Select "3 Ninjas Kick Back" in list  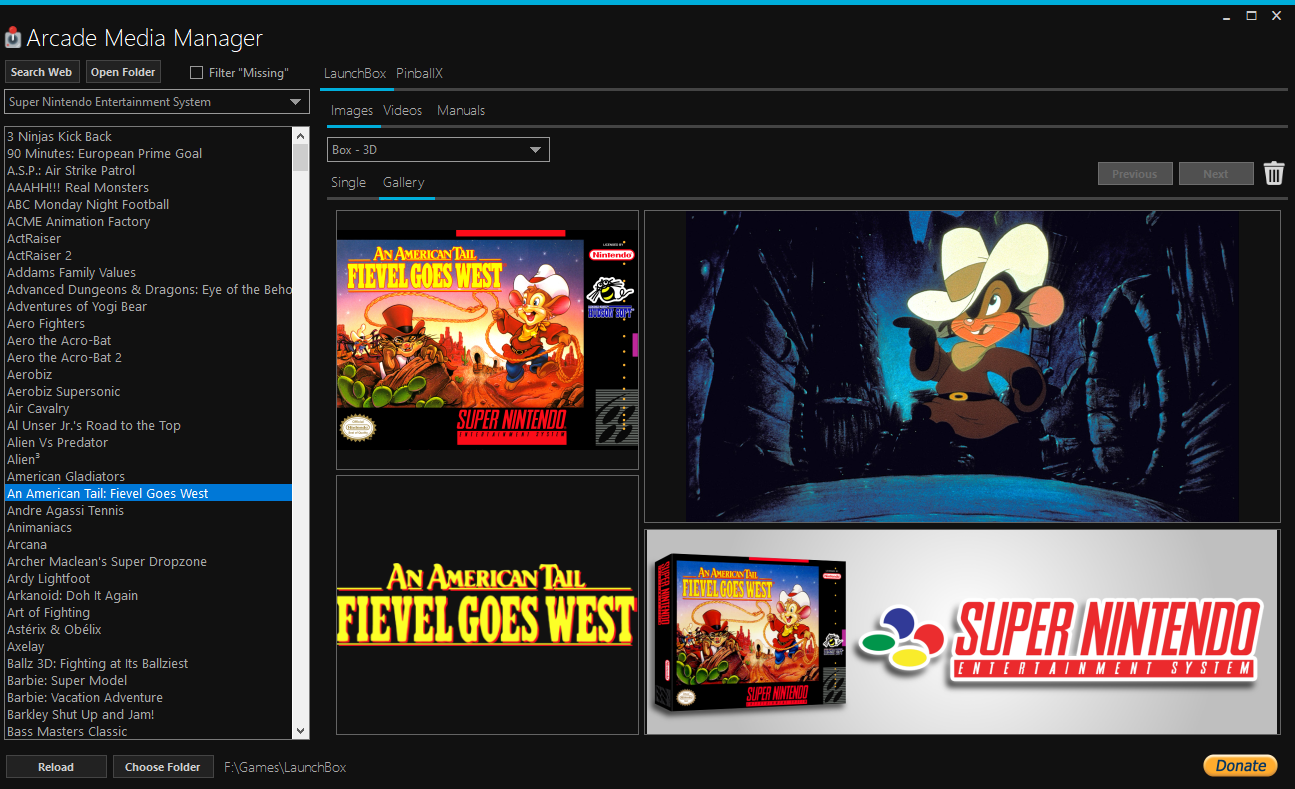(149, 136)
